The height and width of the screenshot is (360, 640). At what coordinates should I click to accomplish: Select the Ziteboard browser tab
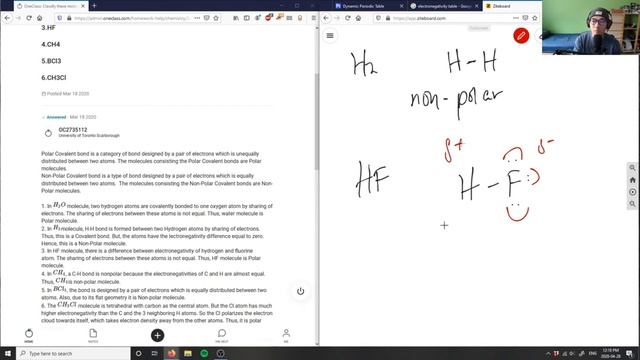coord(512,6)
